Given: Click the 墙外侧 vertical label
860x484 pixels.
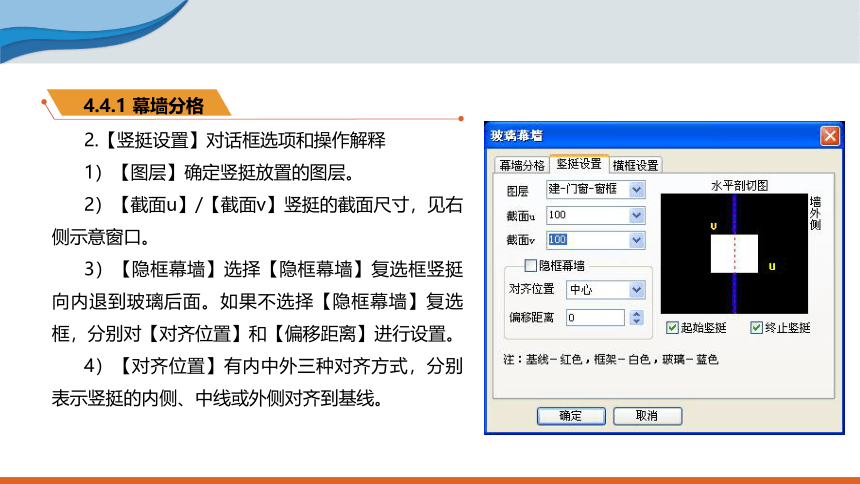Looking at the screenshot, I should [x=815, y=213].
